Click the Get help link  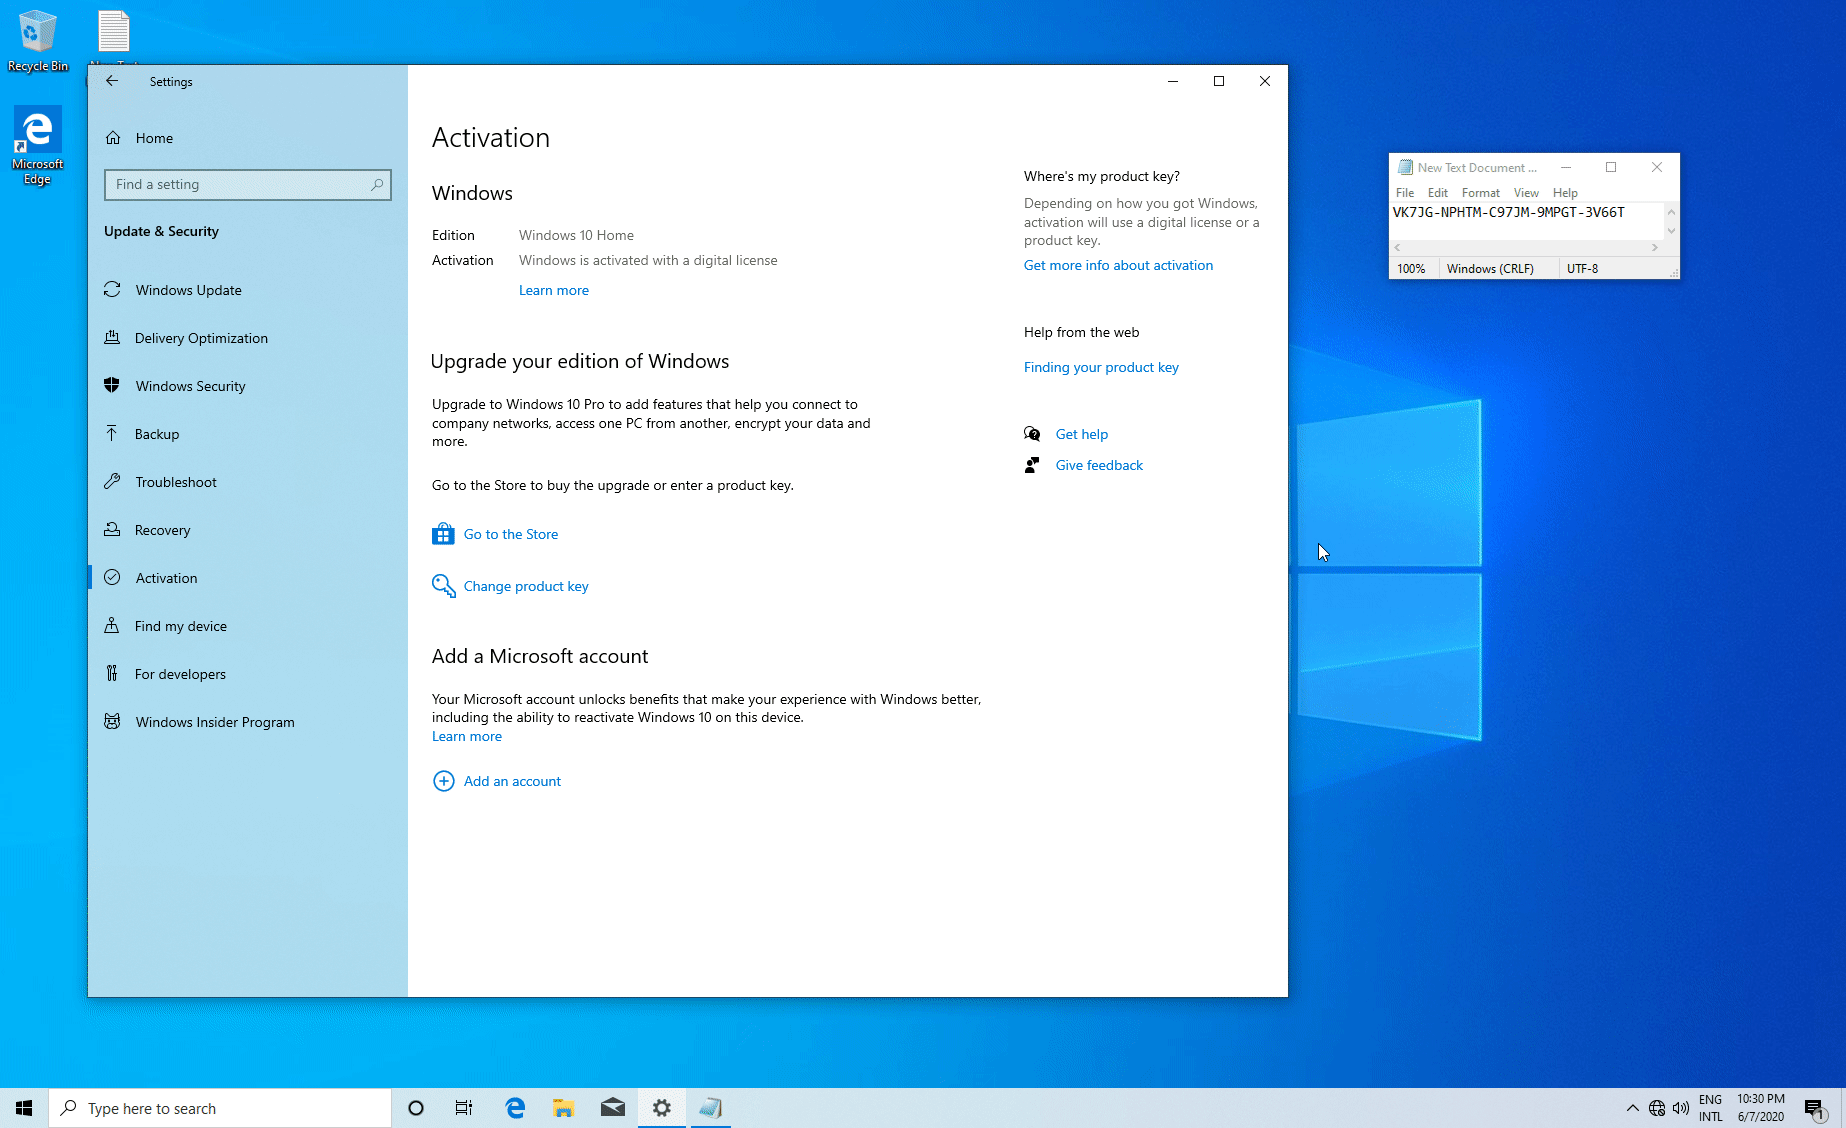tap(1082, 434)
